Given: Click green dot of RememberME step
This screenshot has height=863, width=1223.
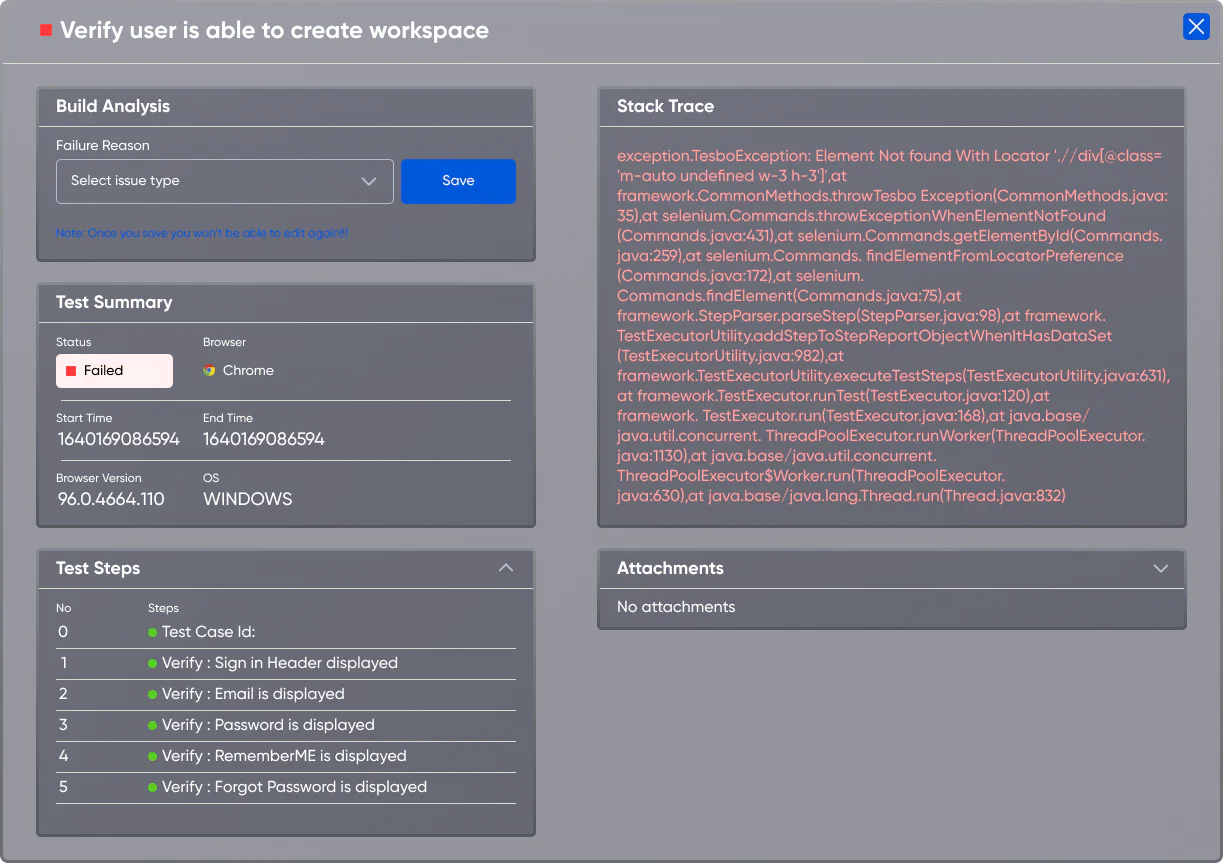Looking at the screenshot, I should (x=153, y=756).
